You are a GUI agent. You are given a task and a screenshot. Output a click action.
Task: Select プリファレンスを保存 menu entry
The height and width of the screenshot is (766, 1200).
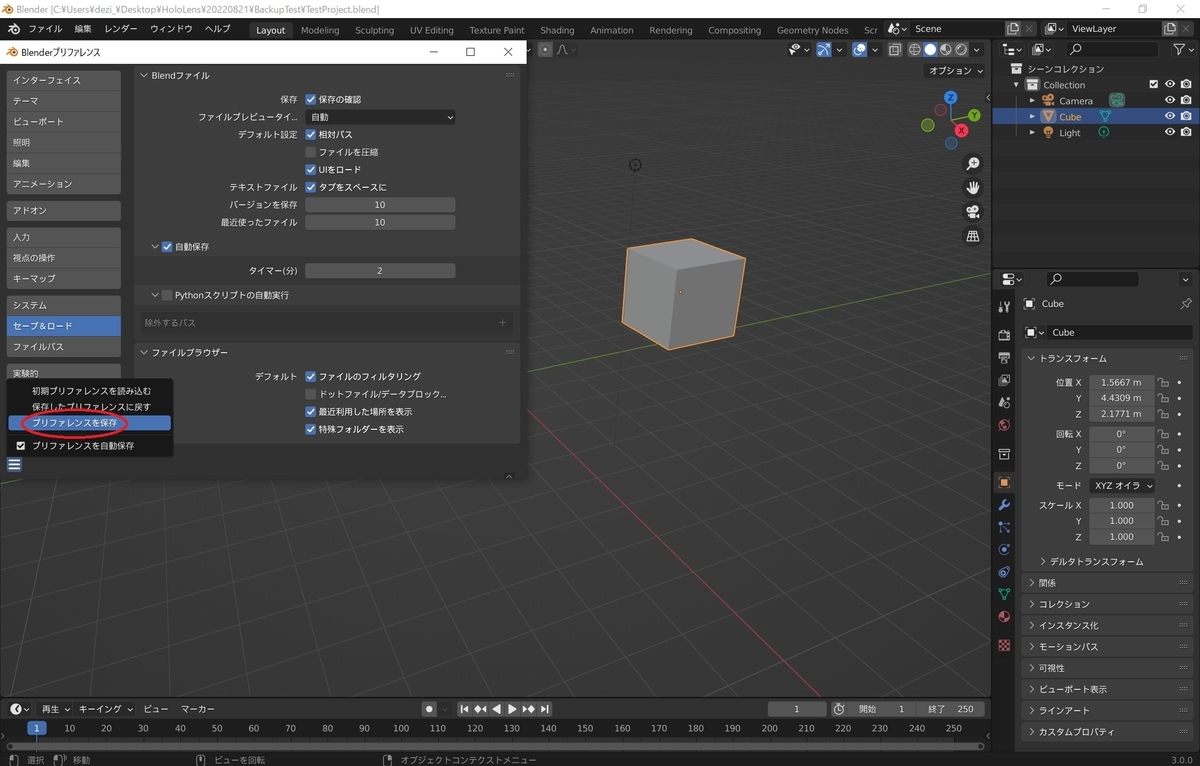(89, 424)
